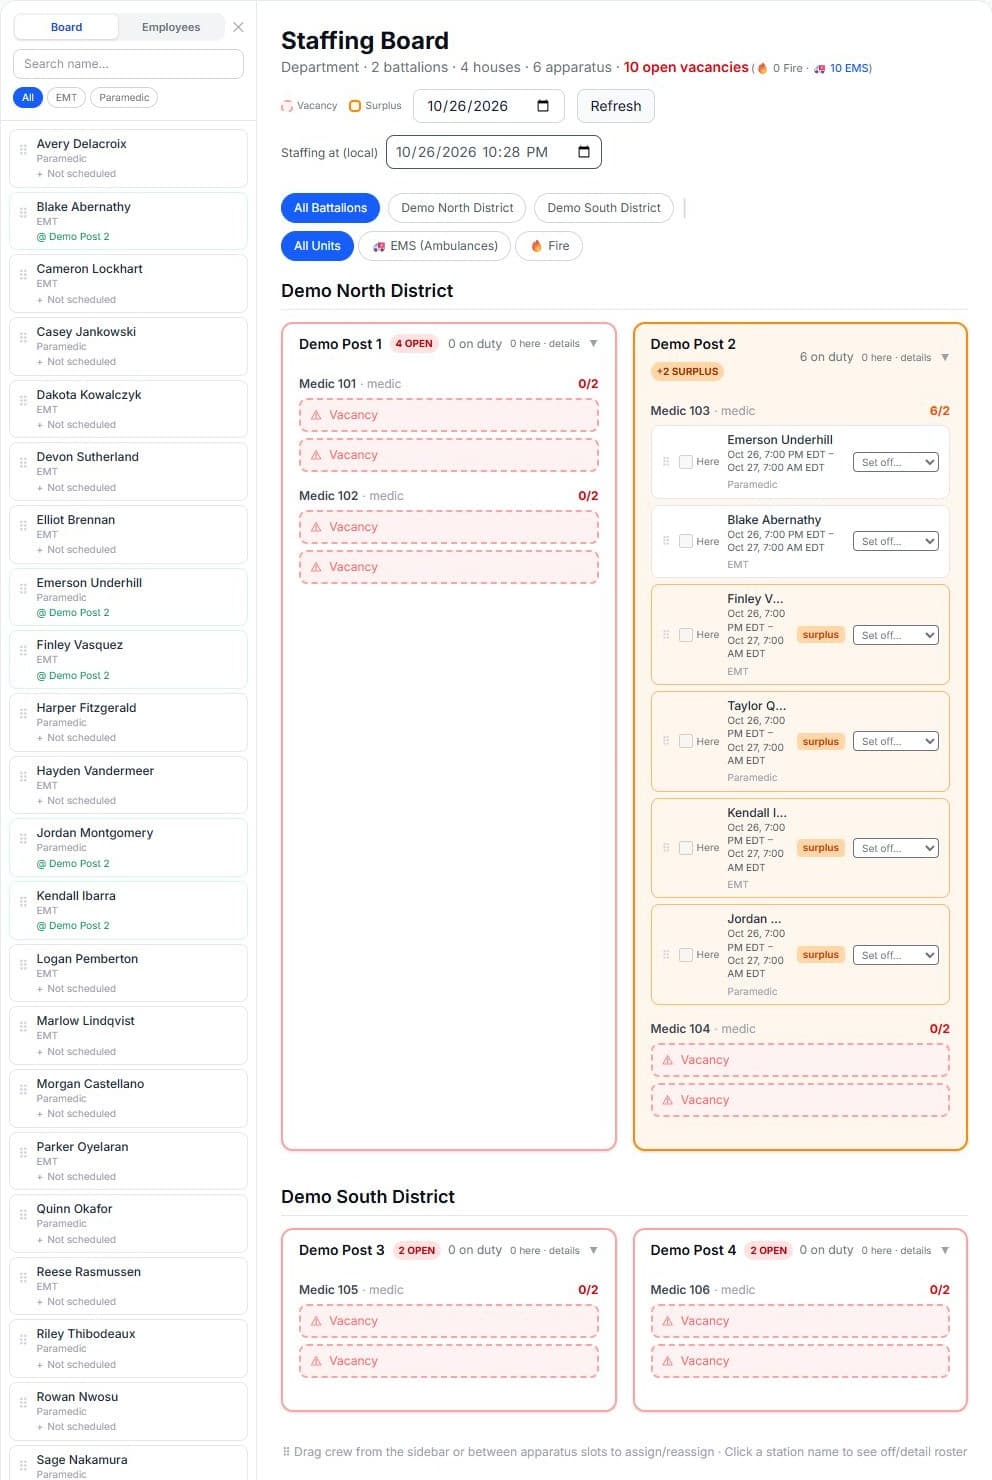Filter employees by EMT chip

(66, 98)
